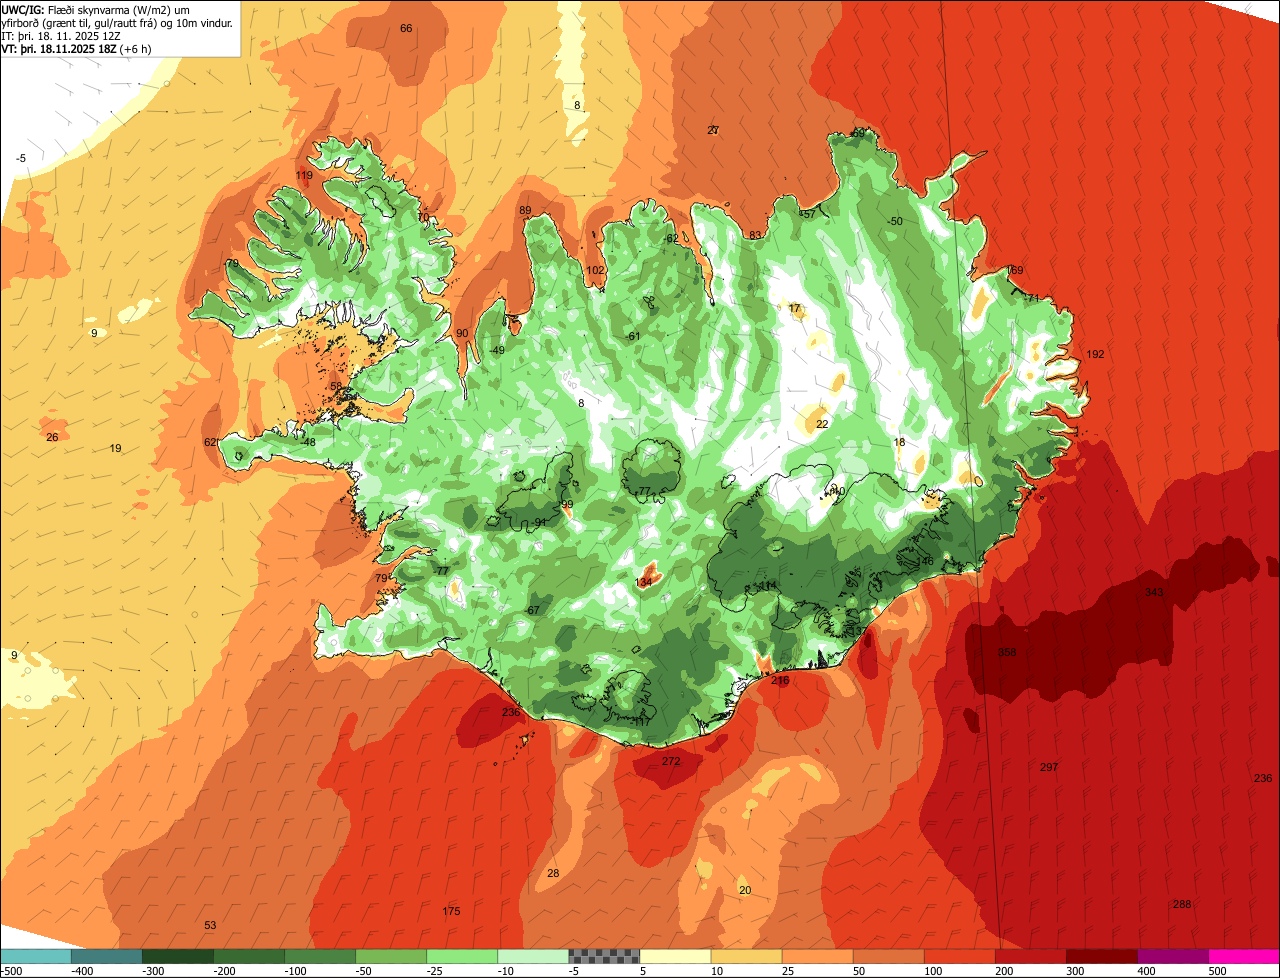The width and height of the screenshot is (1280, 978).
Task: Click the map value '83'
Action: coord(756,236)
